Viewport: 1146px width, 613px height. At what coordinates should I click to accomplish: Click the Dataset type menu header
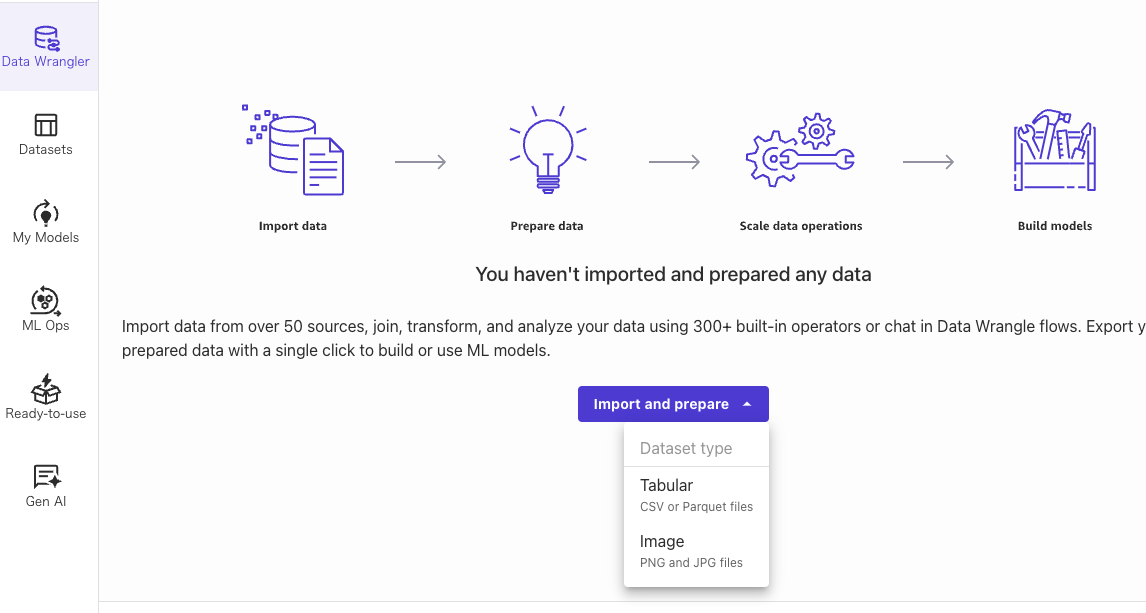(686, 449)
